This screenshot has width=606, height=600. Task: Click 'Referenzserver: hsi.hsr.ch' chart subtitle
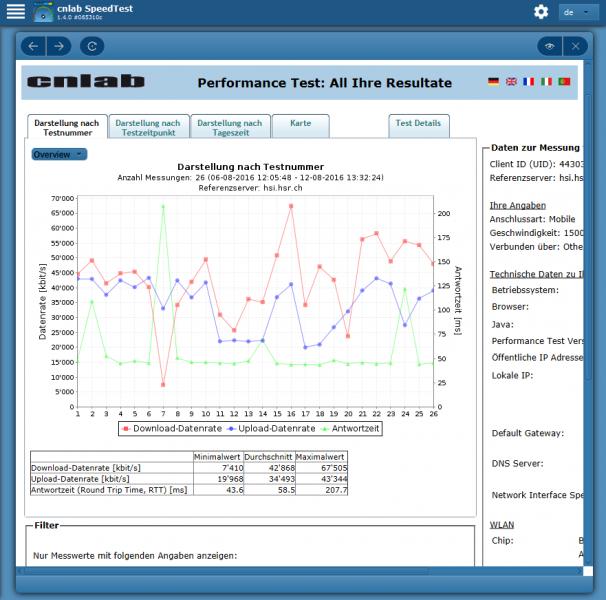[x=250, y=188]
